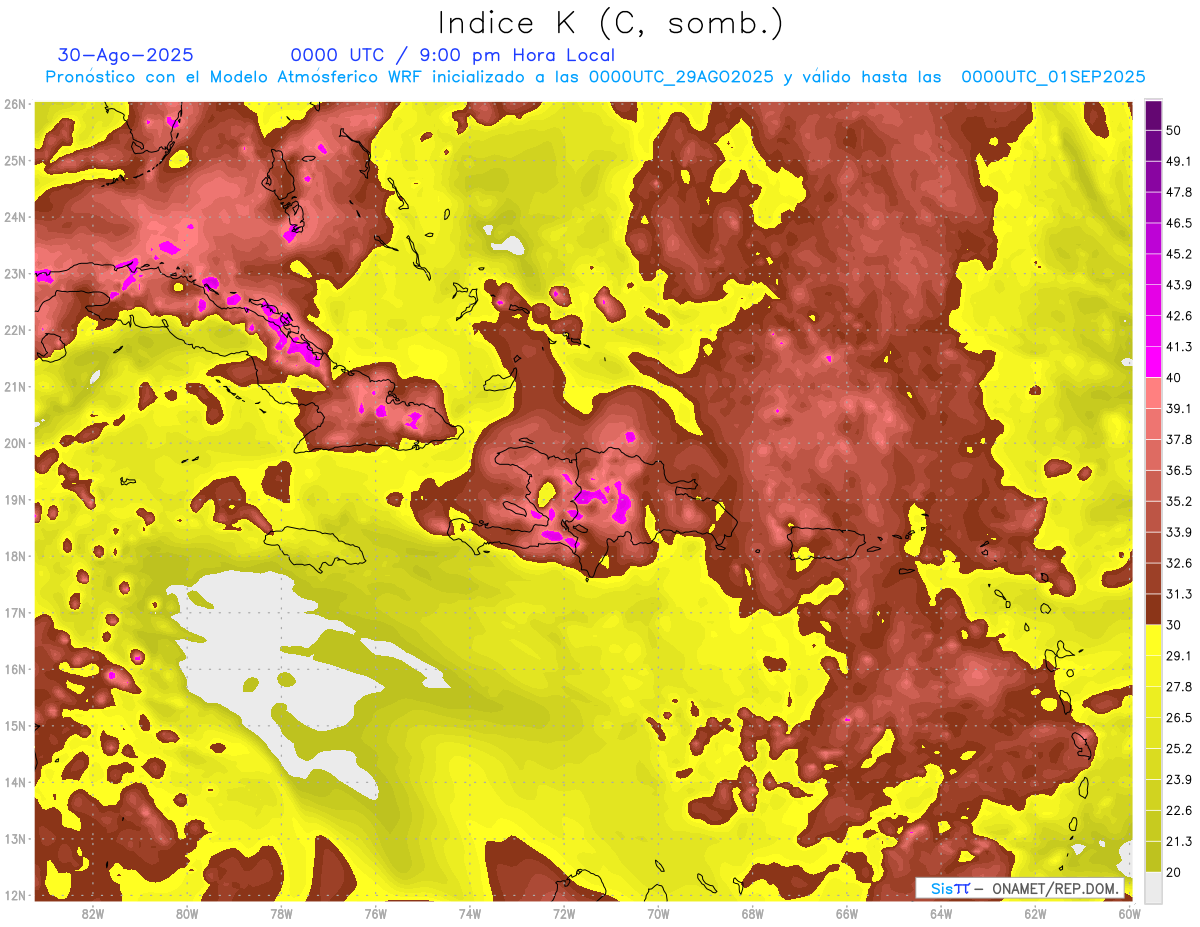Image resolution: width=1200 pixels, height=927 pixels.
Task: Click the longitude label '74W'
Action: pyautogui.click(x=470, y=913)
